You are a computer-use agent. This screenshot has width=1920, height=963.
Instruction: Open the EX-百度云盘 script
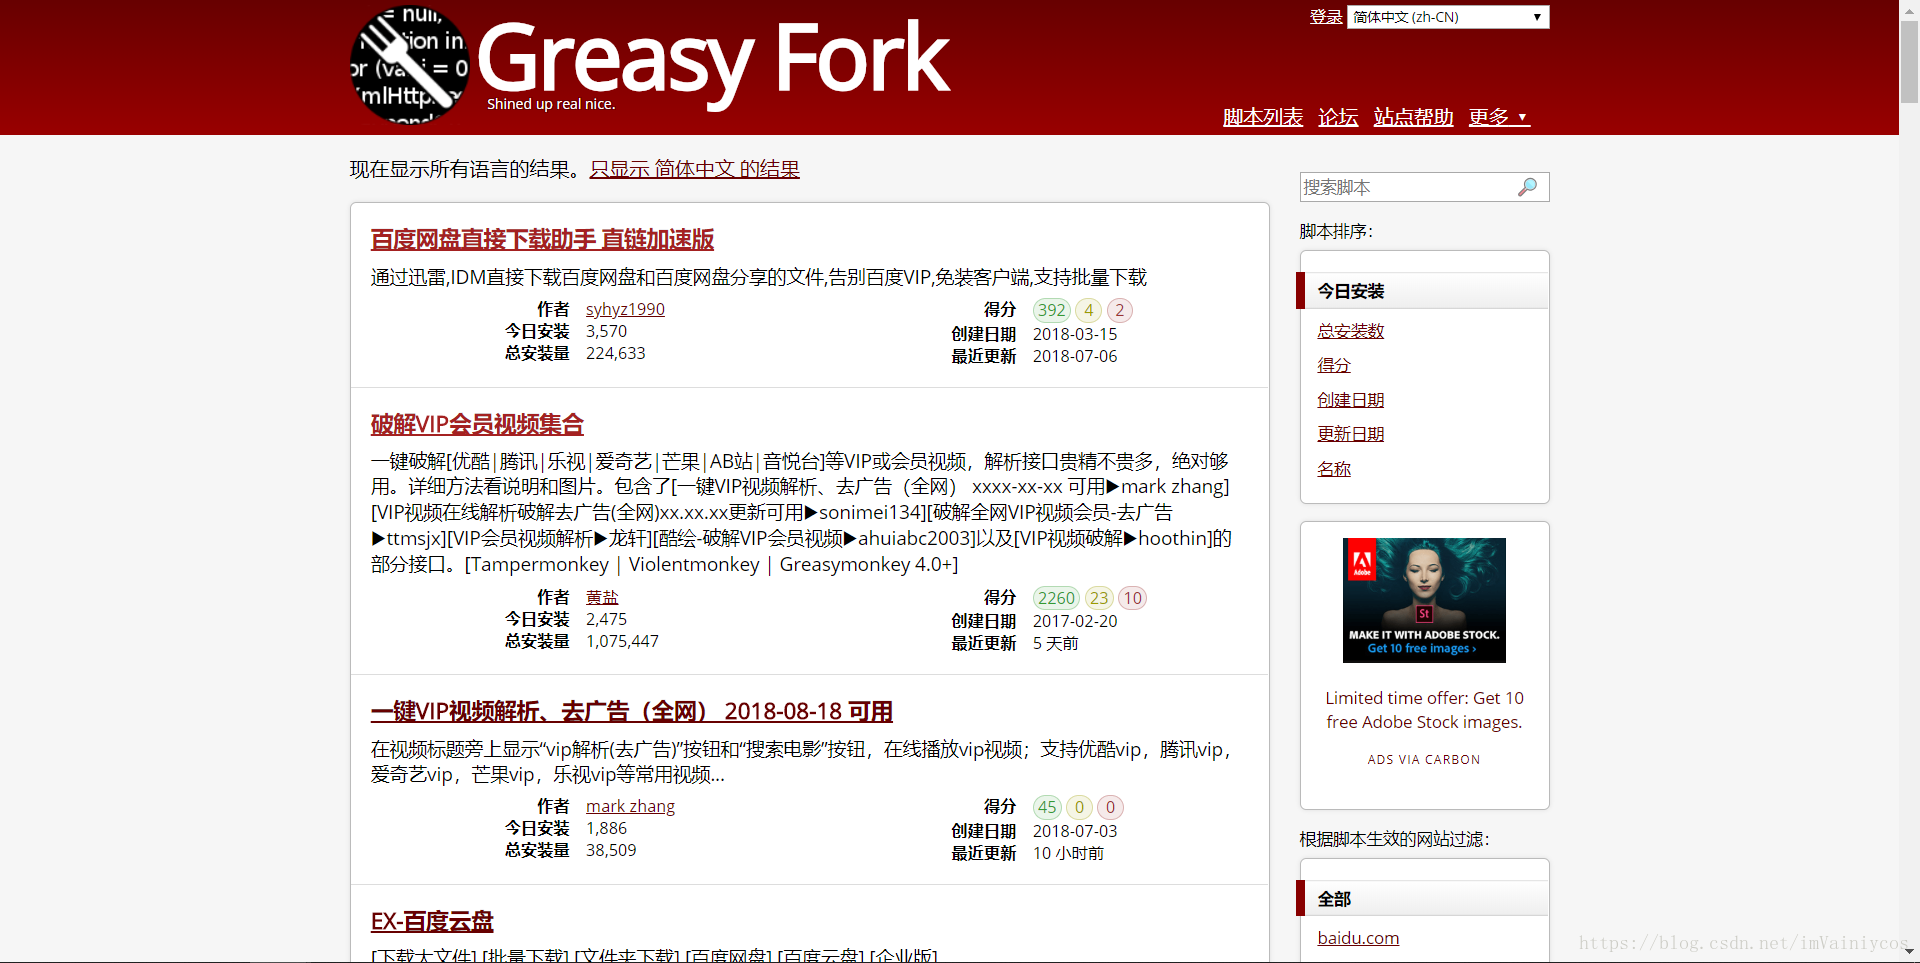(x=432, y=921)
